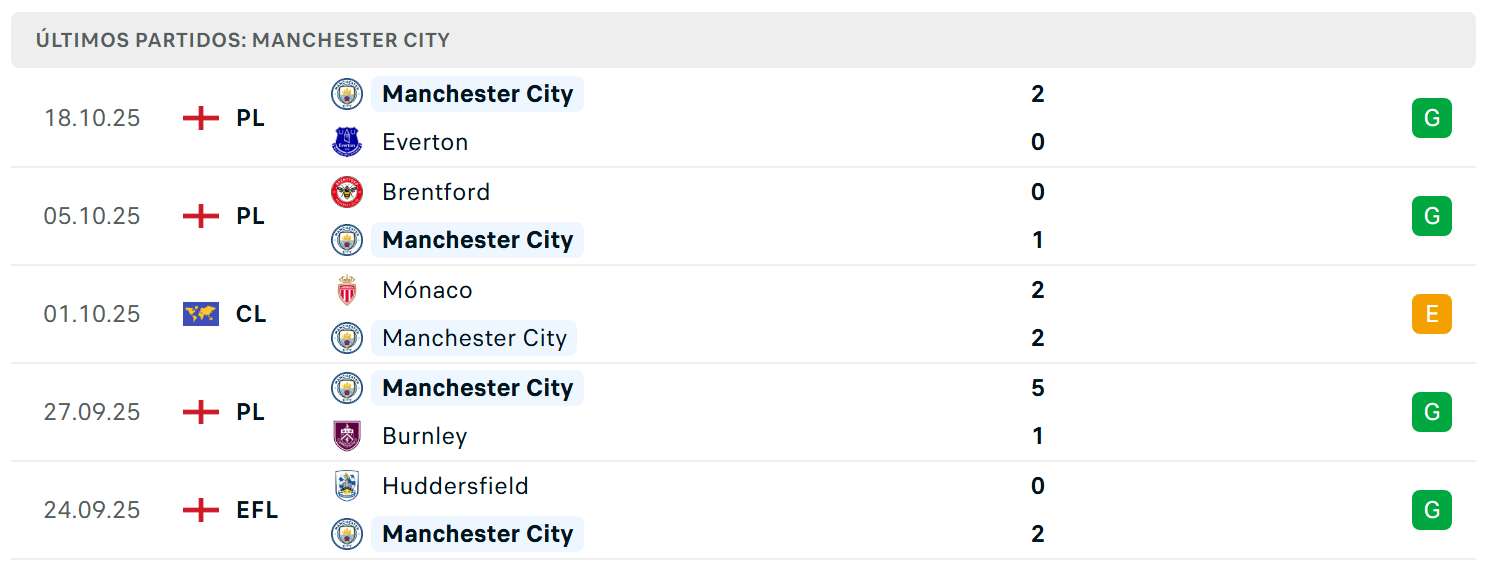Open the Burnley team link
Screen dimensions: 1496x575
(425, 436)
